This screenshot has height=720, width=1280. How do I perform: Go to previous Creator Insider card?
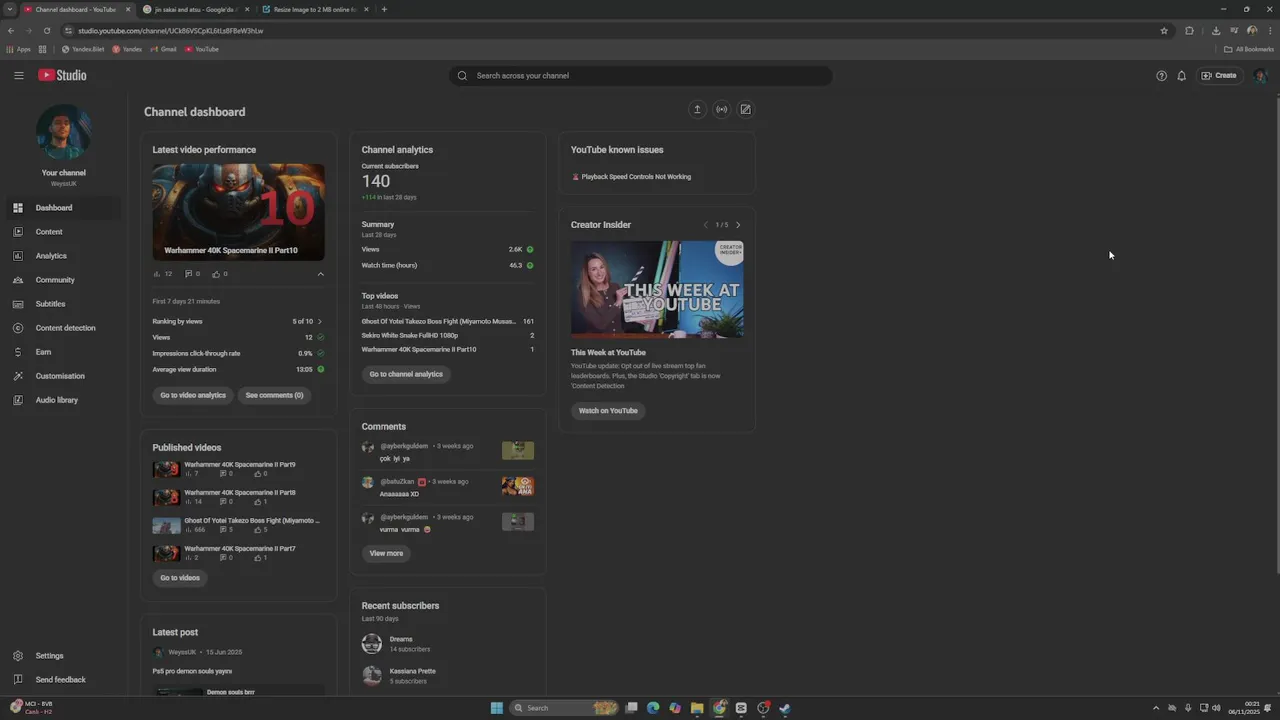click(705, 225)
